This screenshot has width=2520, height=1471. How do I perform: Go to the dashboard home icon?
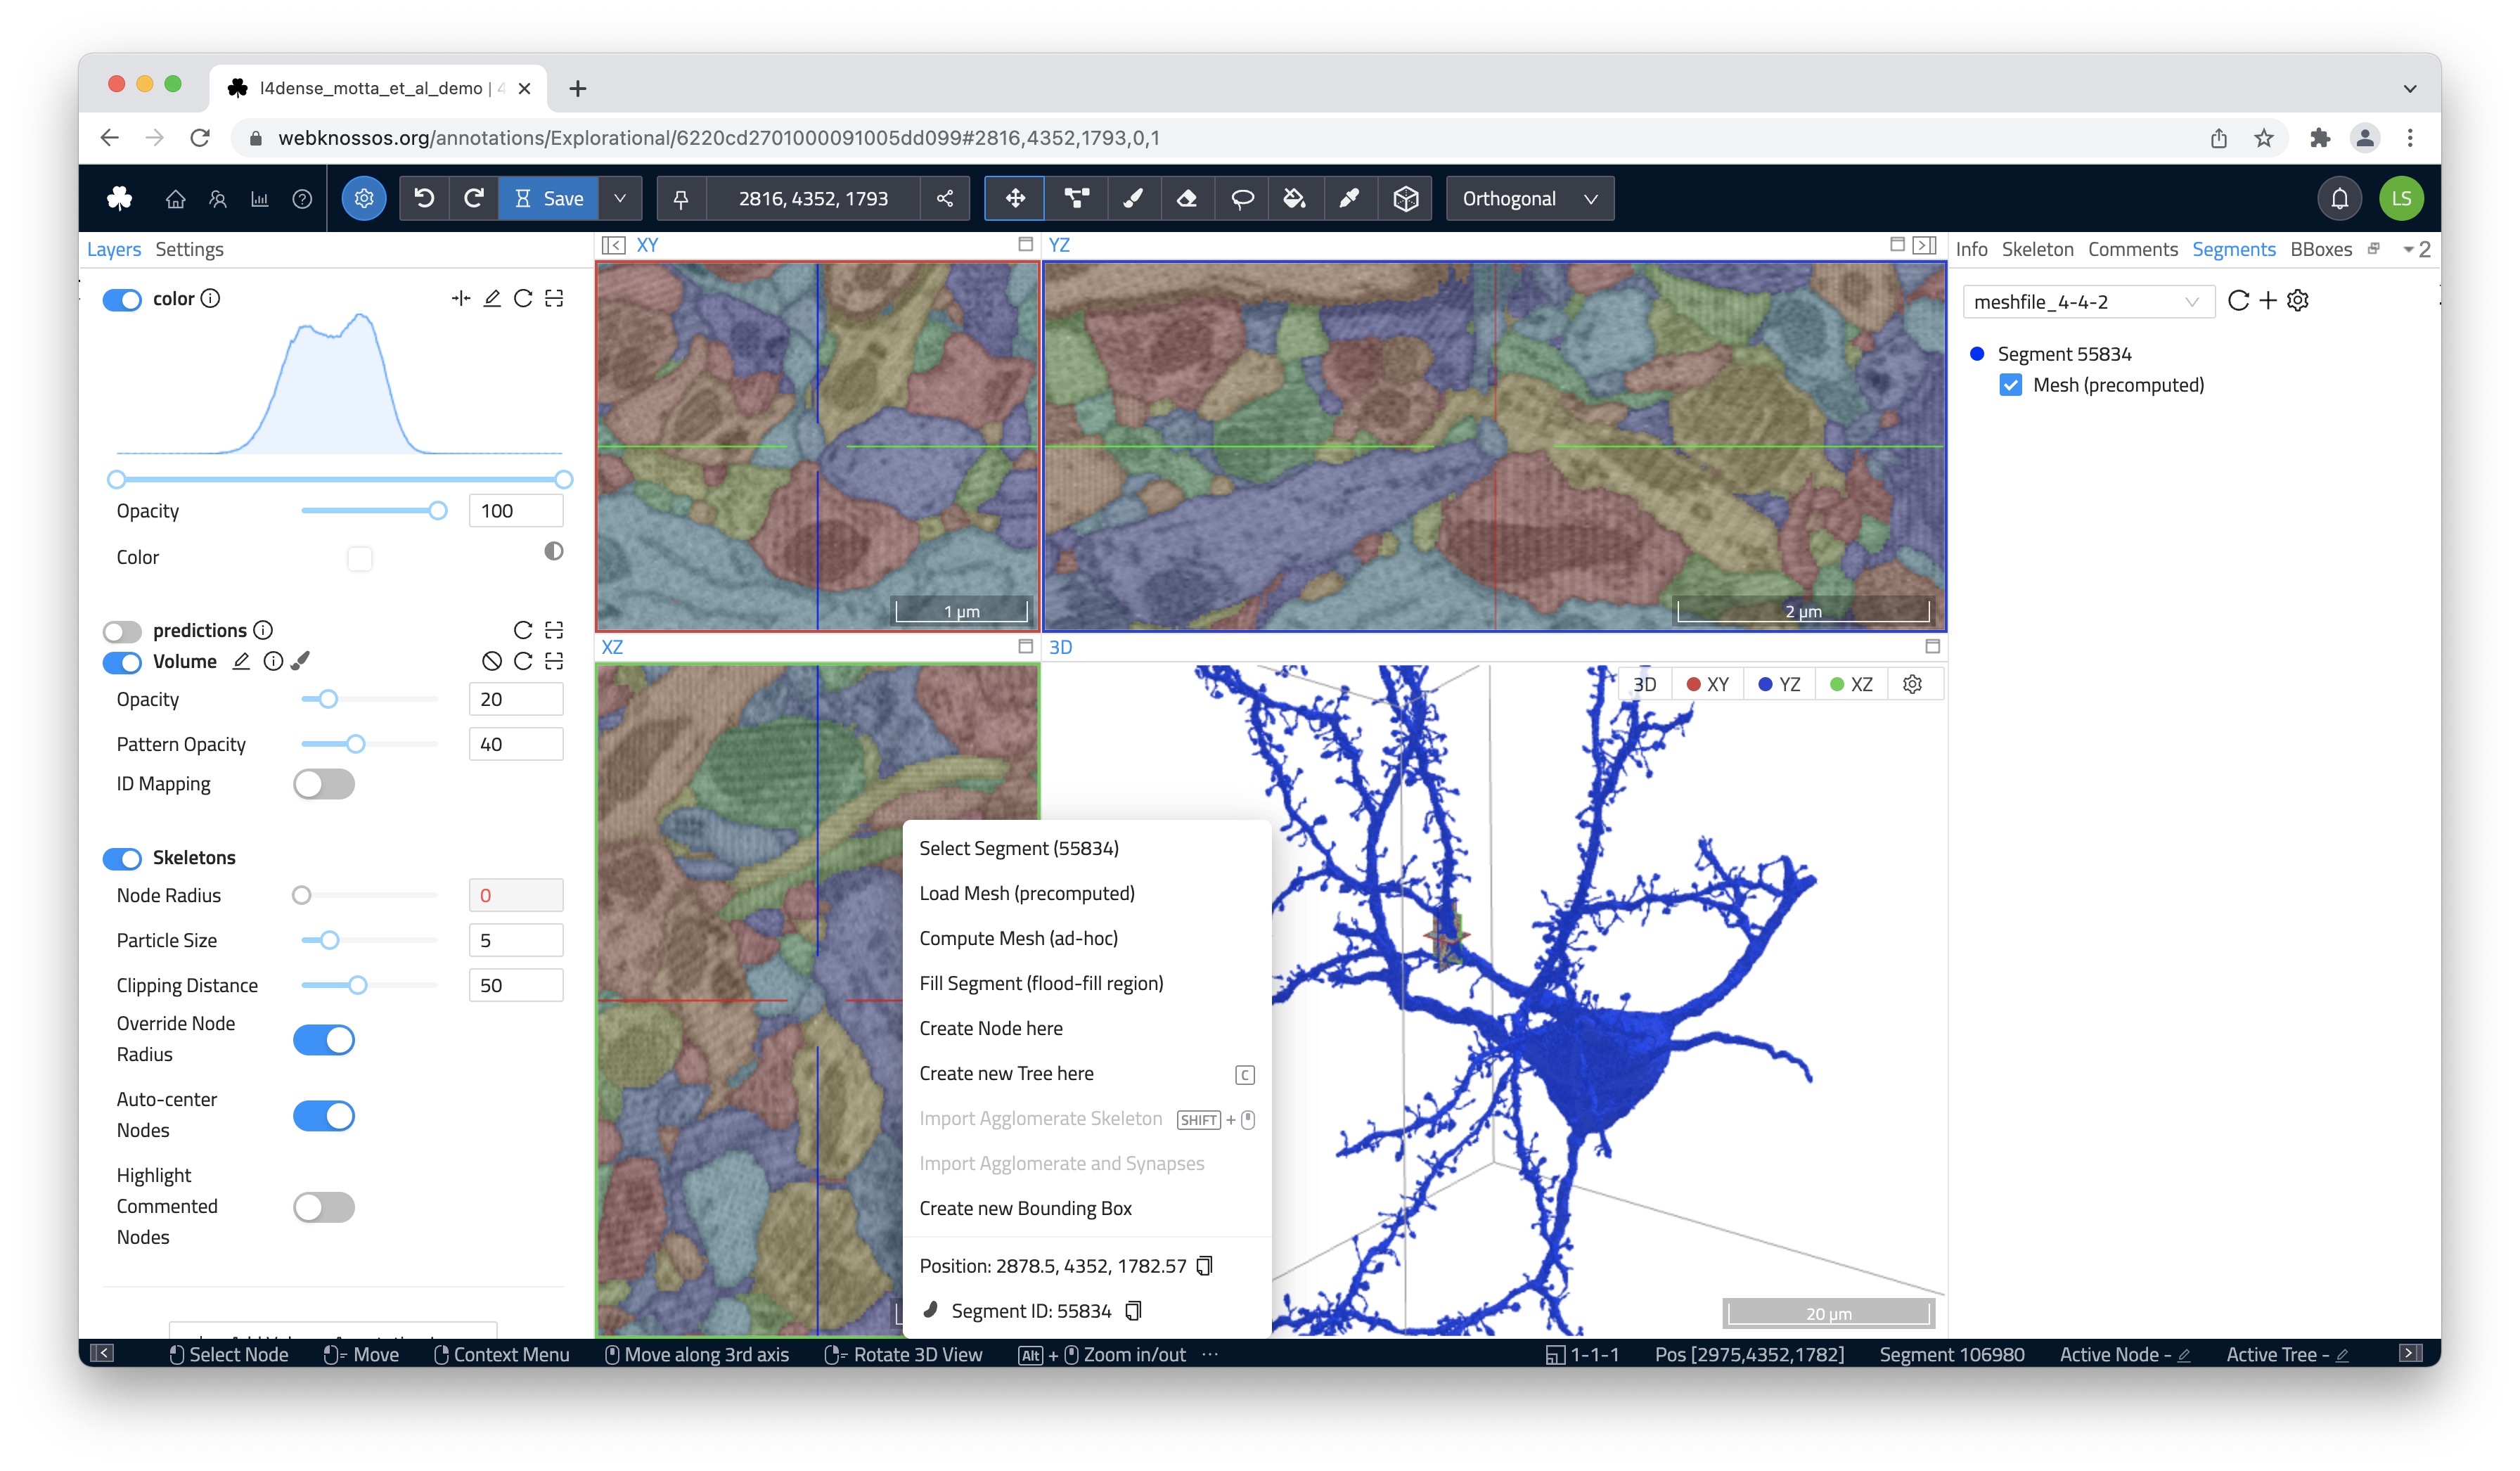click(x=175, y=199)
